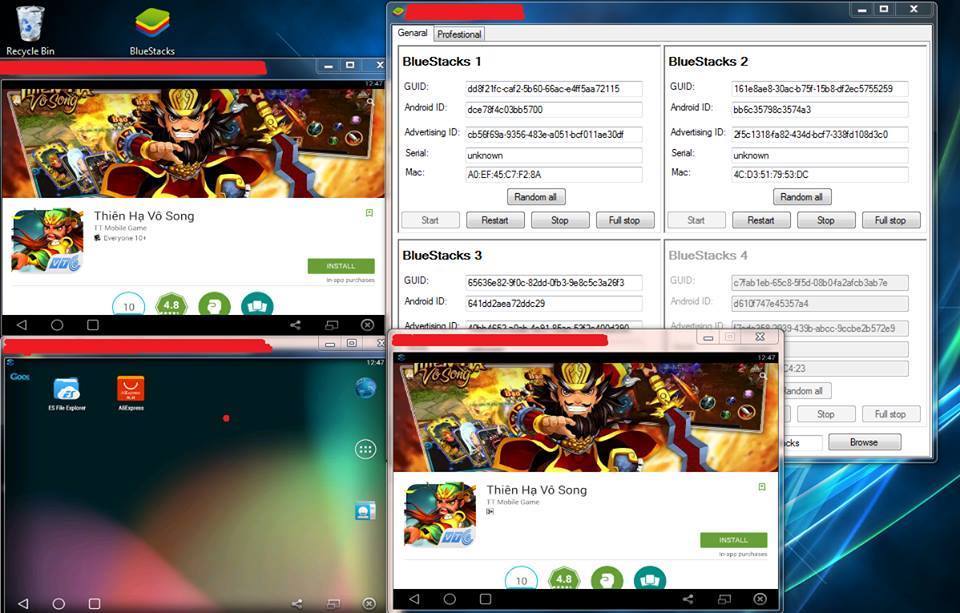Click search magnifier in front Play Store window
The height and width of the screenshot is (613, 960).
coord(763,376)
